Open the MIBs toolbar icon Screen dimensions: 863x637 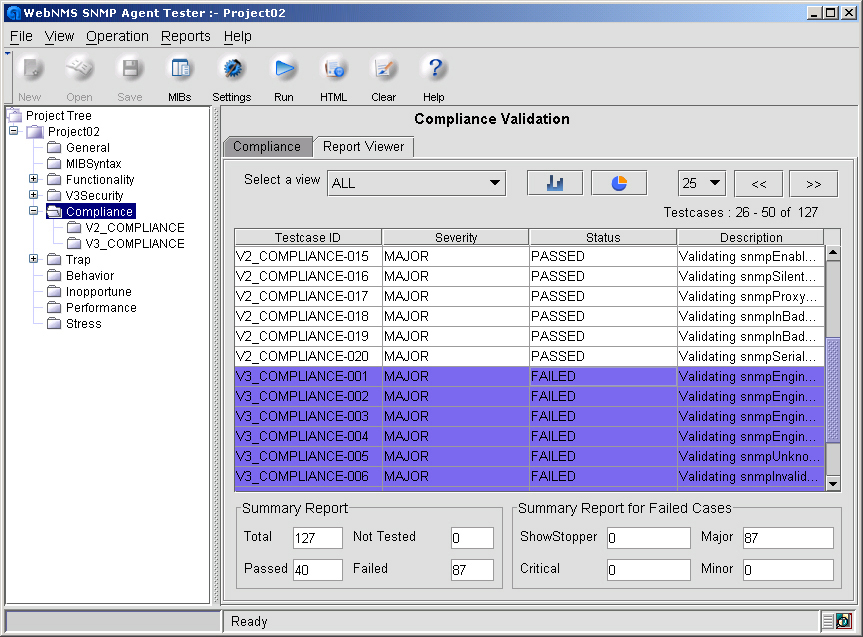(x=180, y=69)
